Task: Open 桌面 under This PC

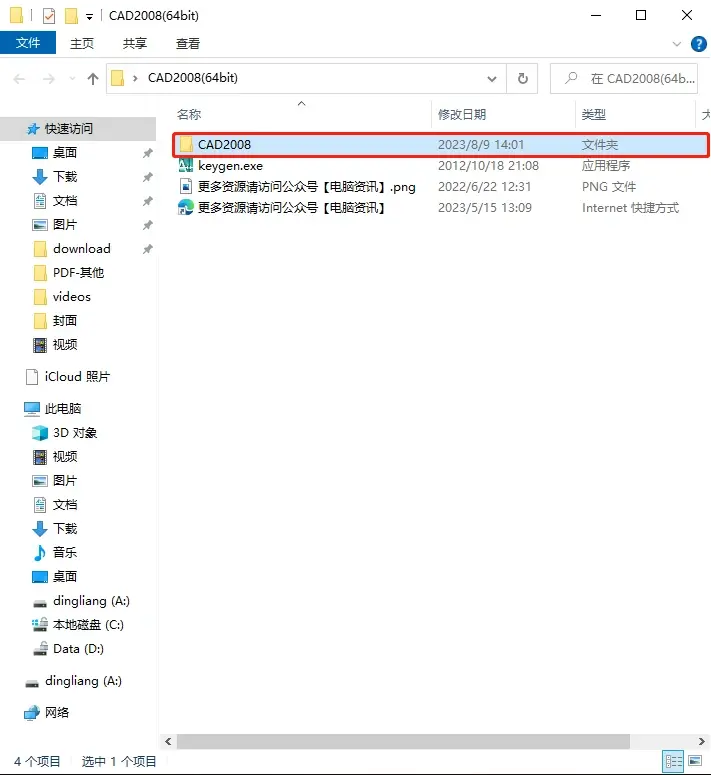Action: (x=65, y=577)
